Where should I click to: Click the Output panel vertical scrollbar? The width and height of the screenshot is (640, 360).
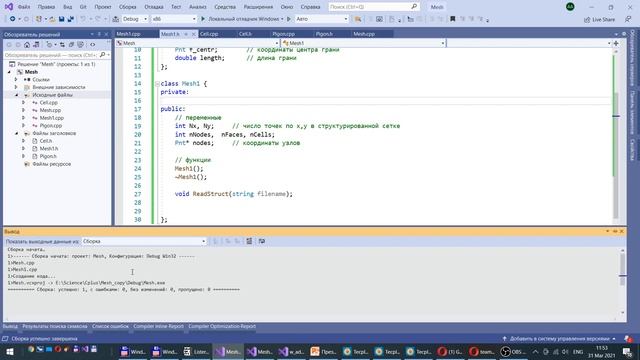click(622, 282)
